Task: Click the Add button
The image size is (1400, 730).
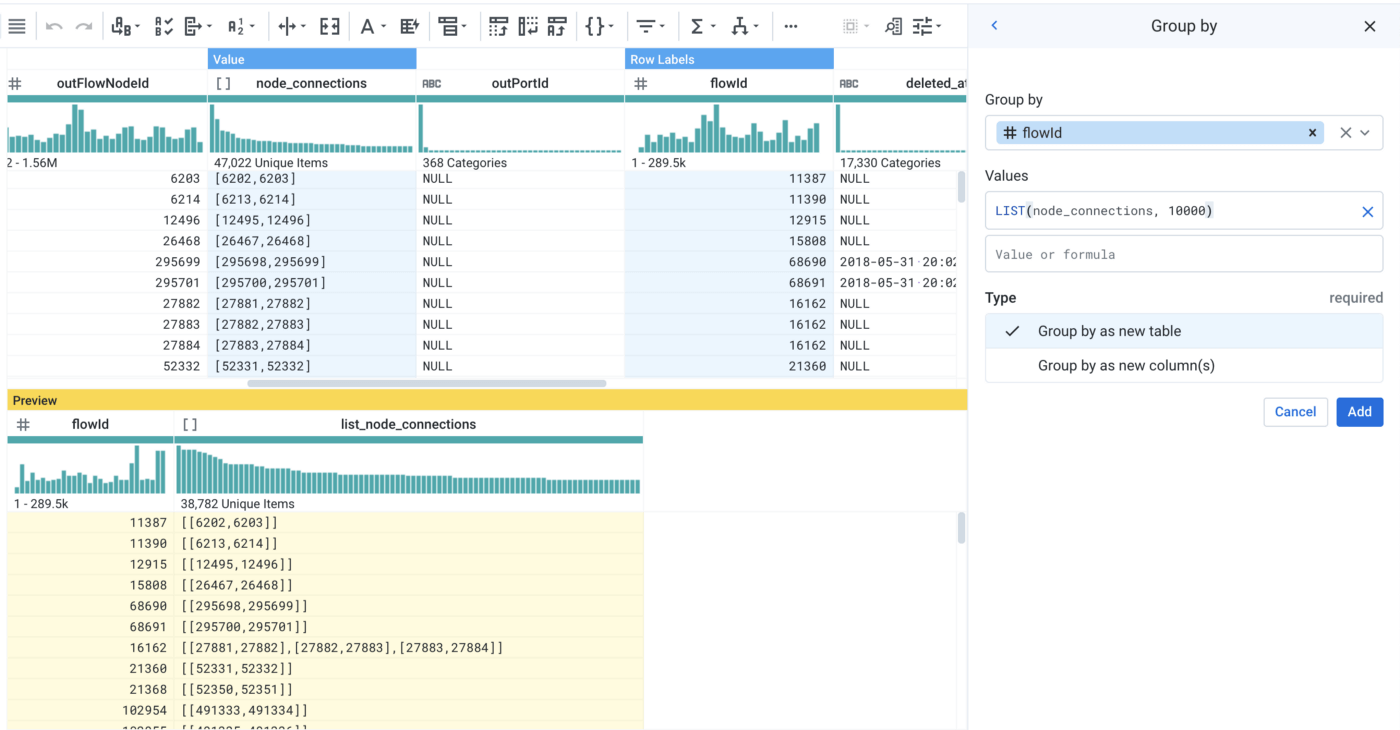Action: pos(1360,412)
